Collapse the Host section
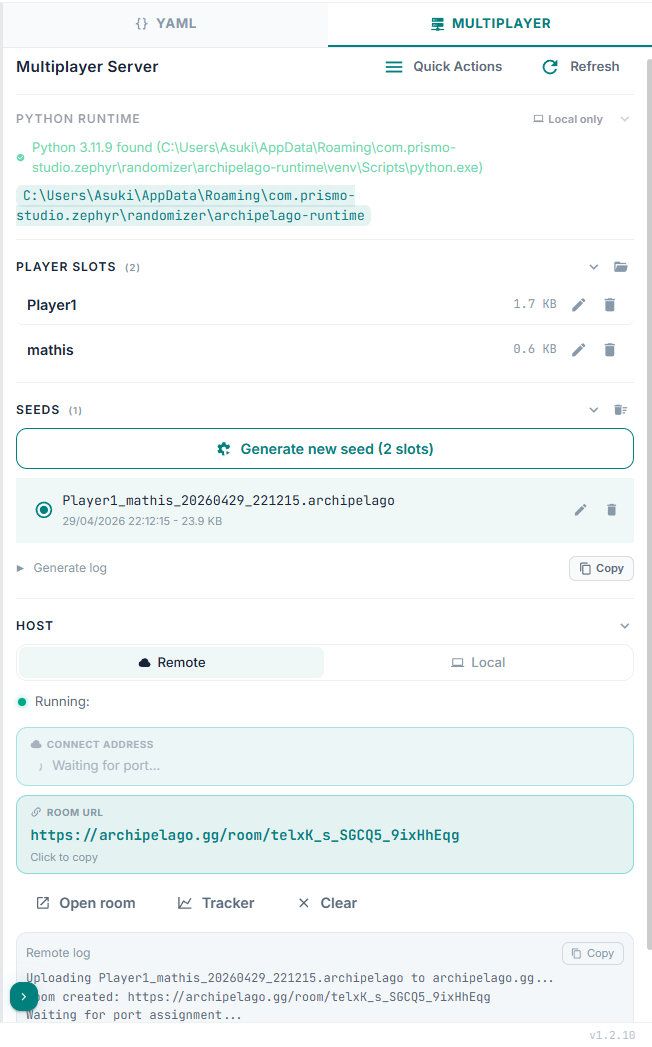 click(x=625, y=626)
